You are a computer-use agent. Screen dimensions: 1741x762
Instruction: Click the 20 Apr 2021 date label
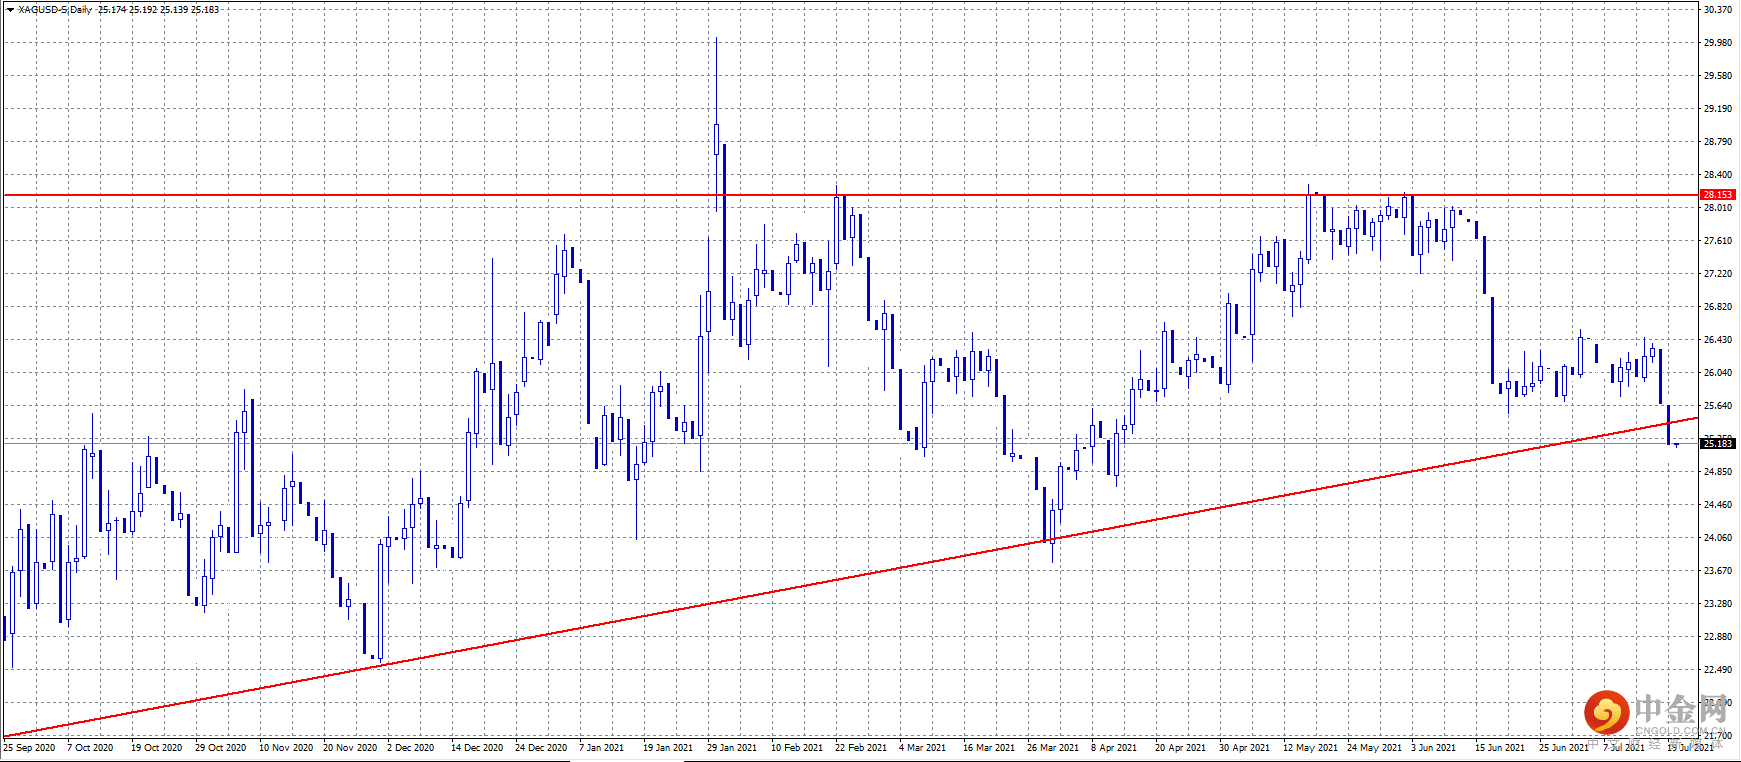pyautogui.click(x=1181, y=747)
